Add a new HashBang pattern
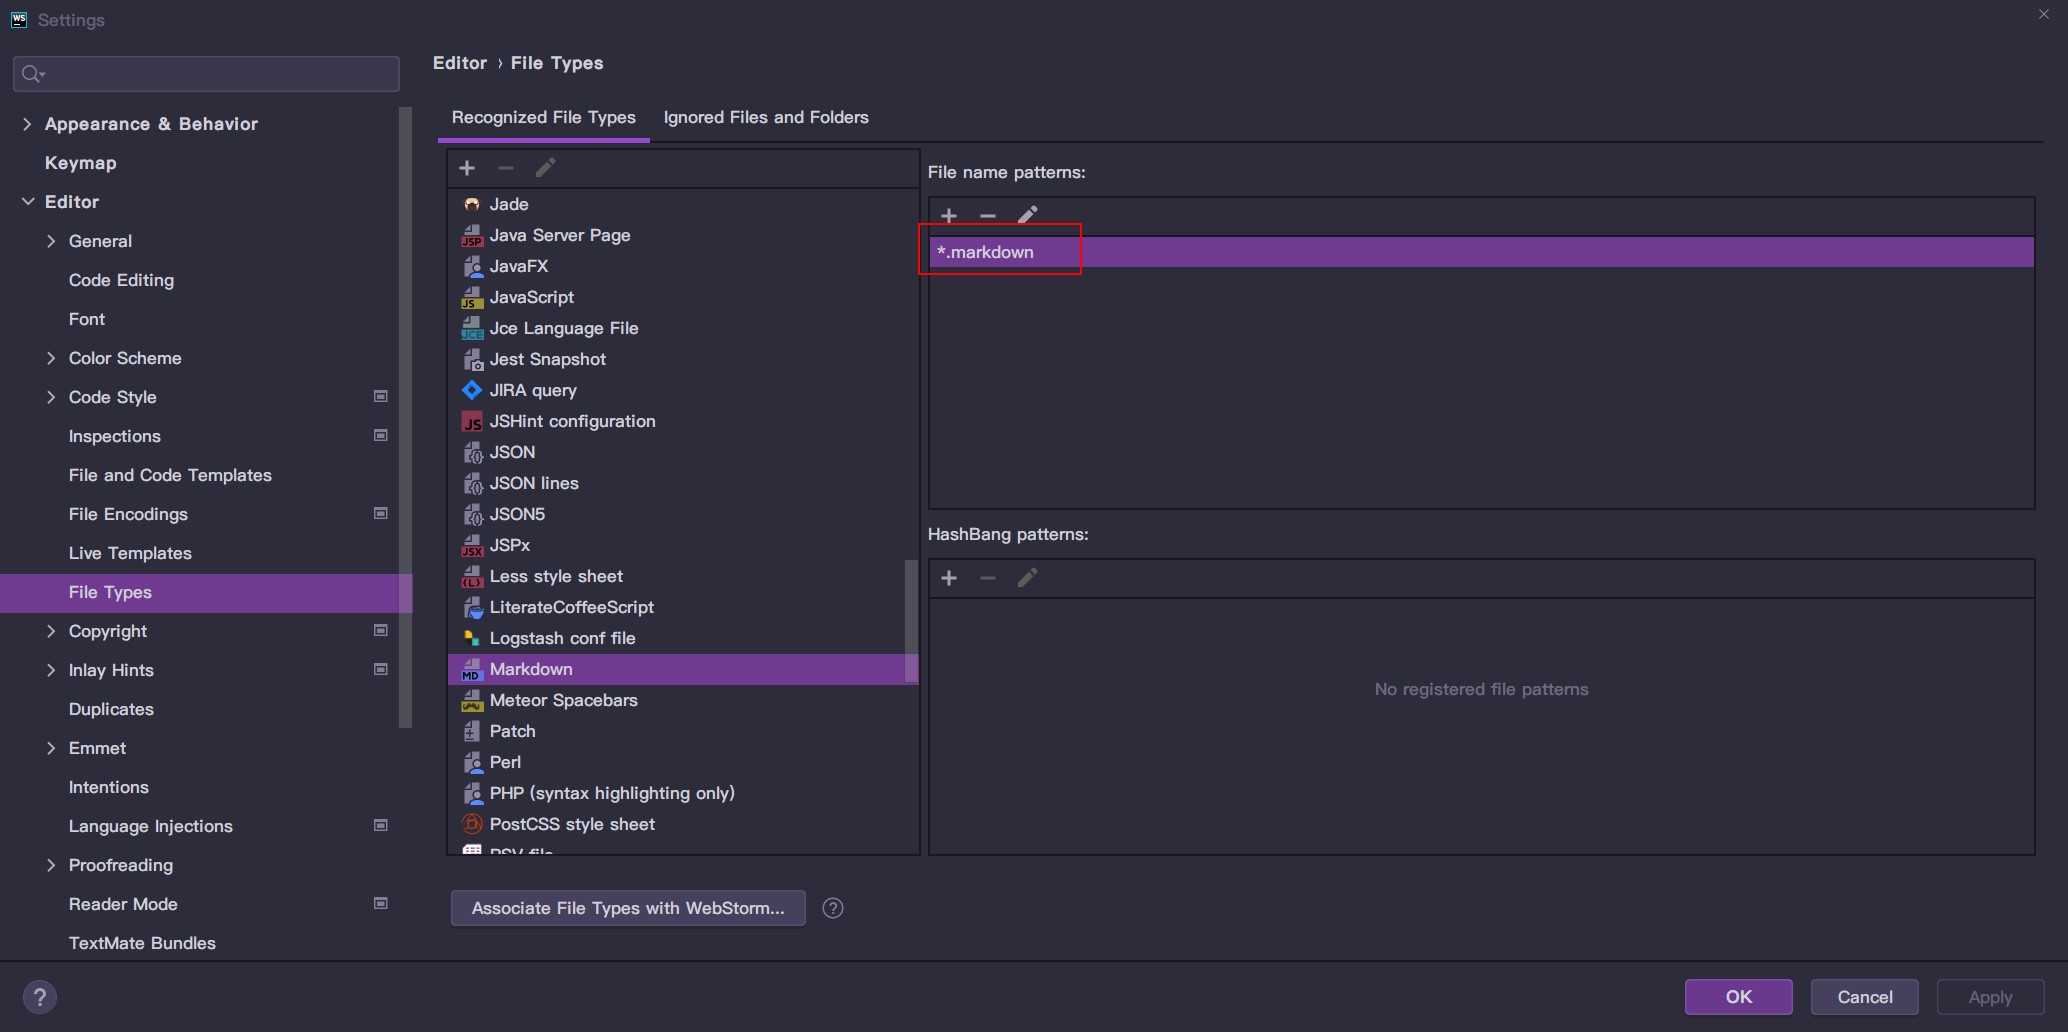 pos(949,578)
